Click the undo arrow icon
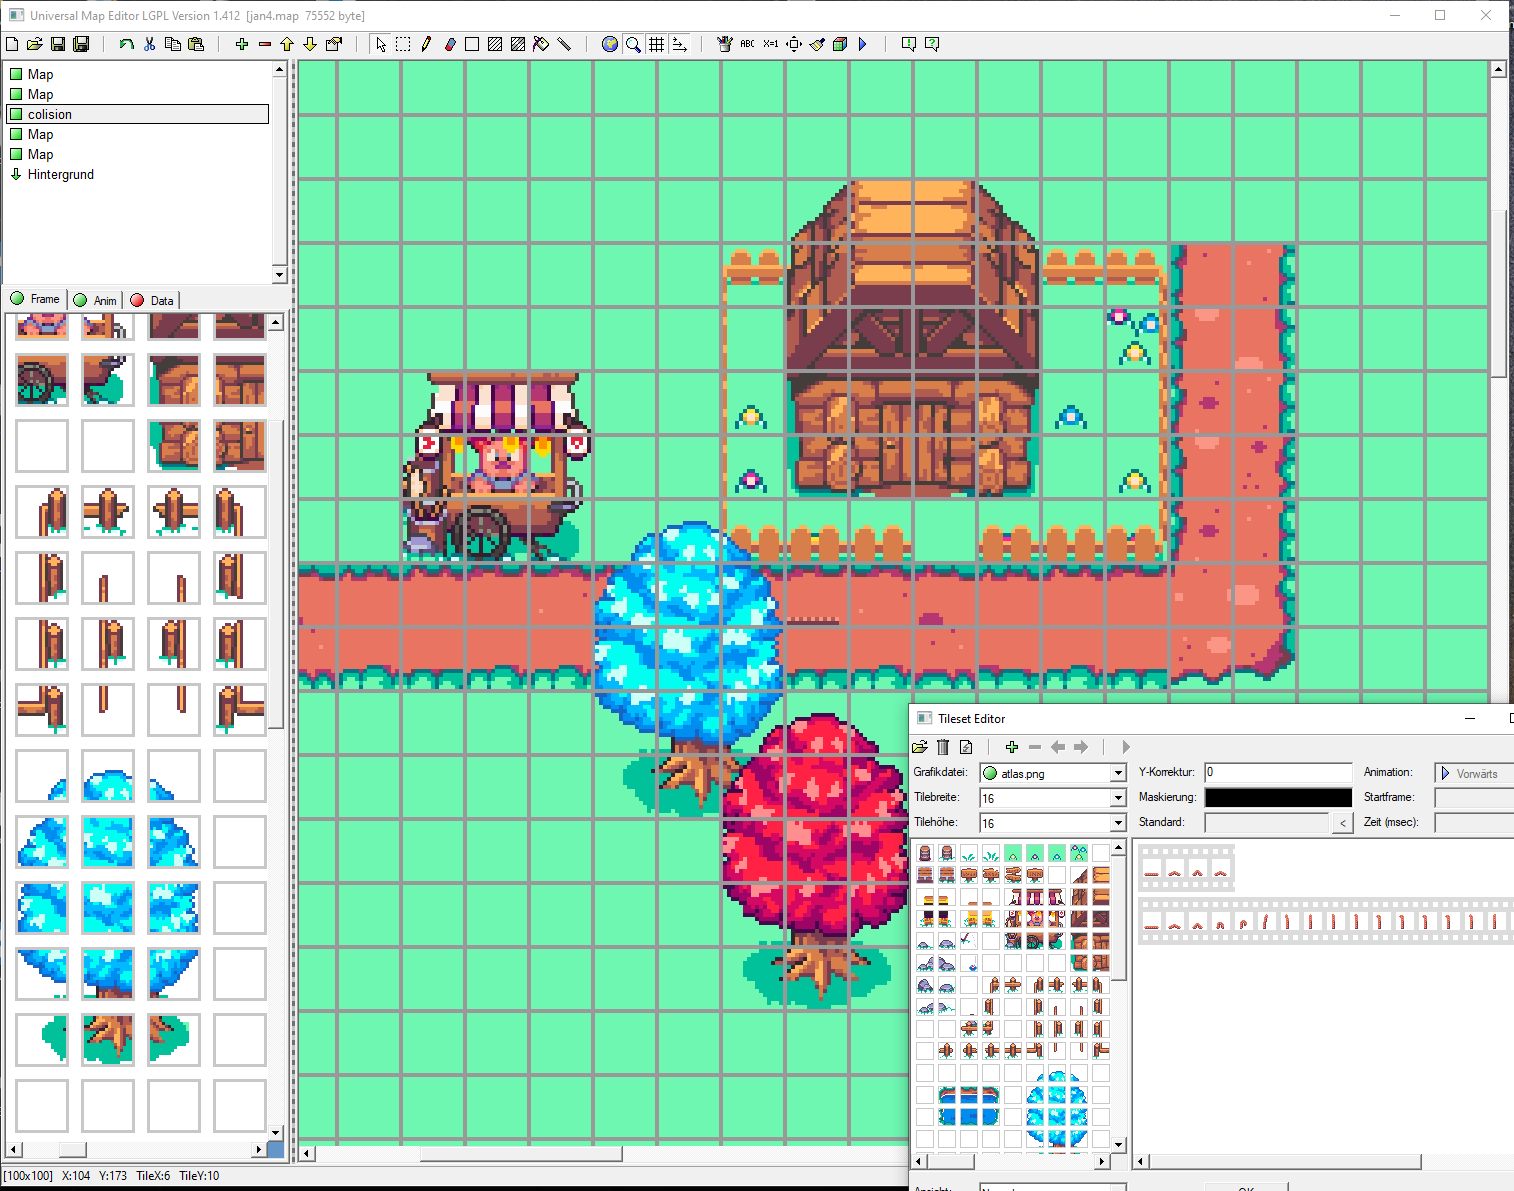Screen dimensions: 1514x1191 tap(126, 44)
